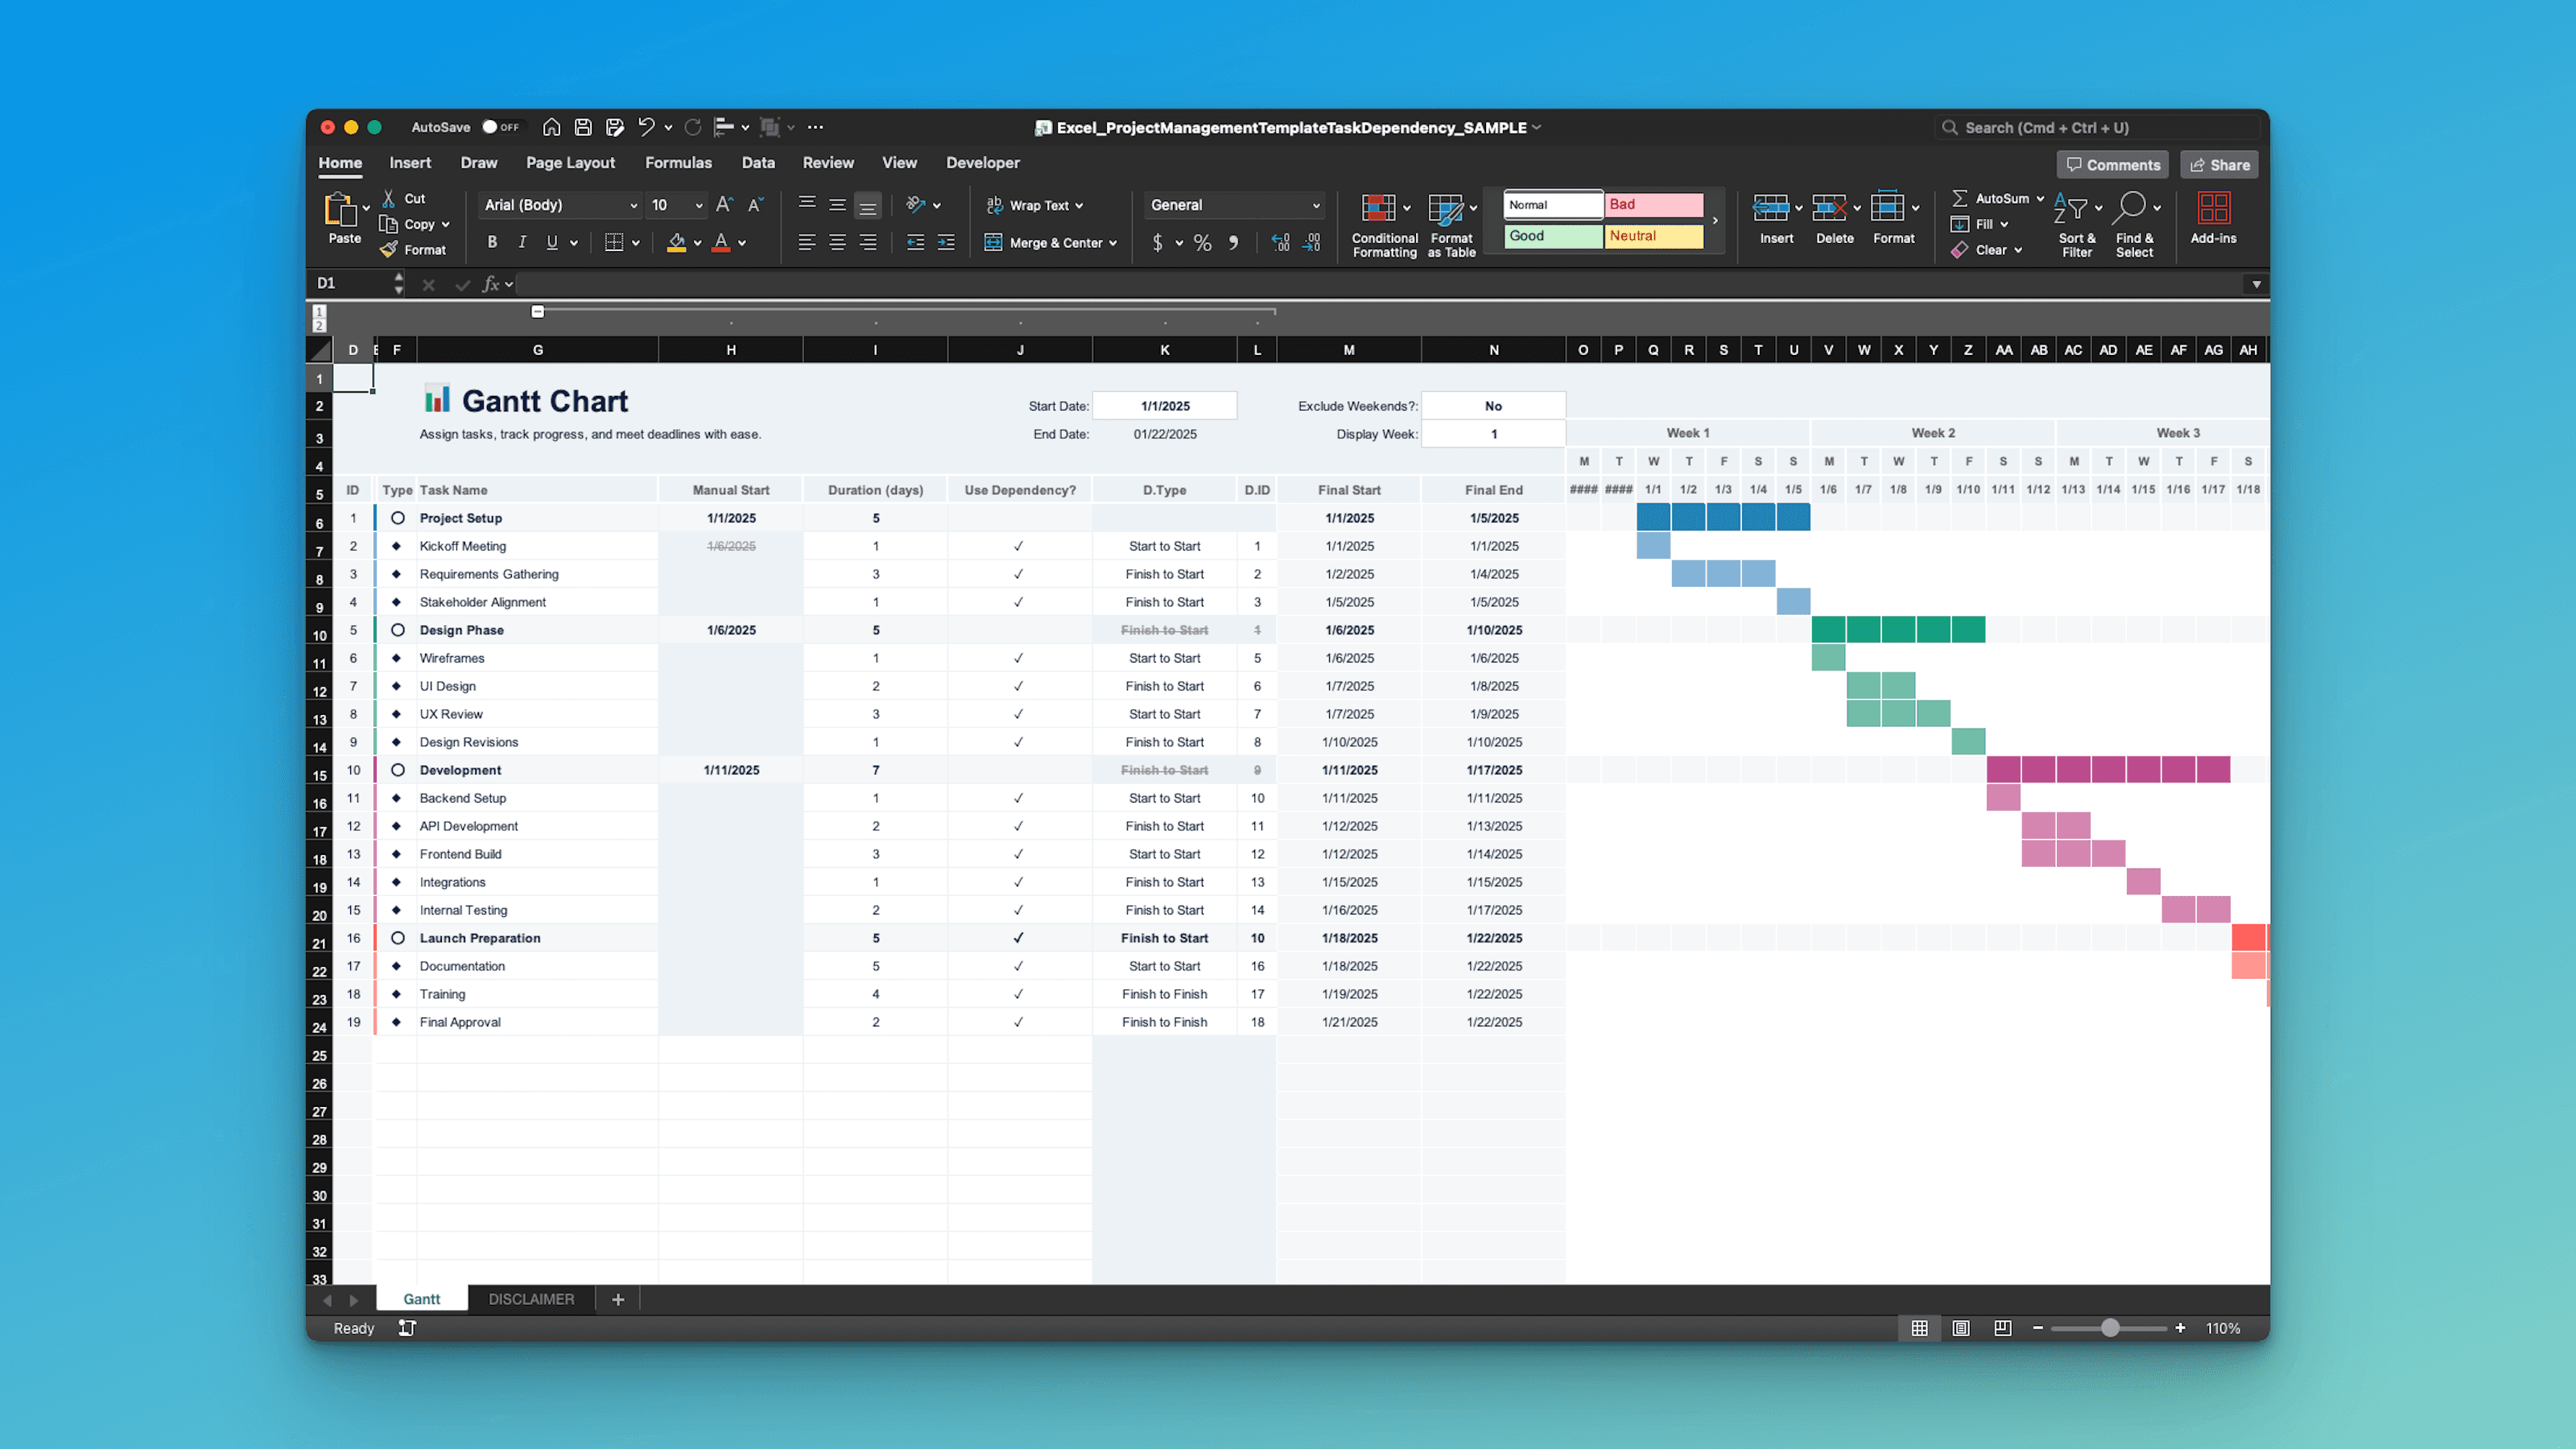Viewport: 2576px width, 1449px height.
Task: Open the General number format dropdown
Action: [x=1234, y=204]
